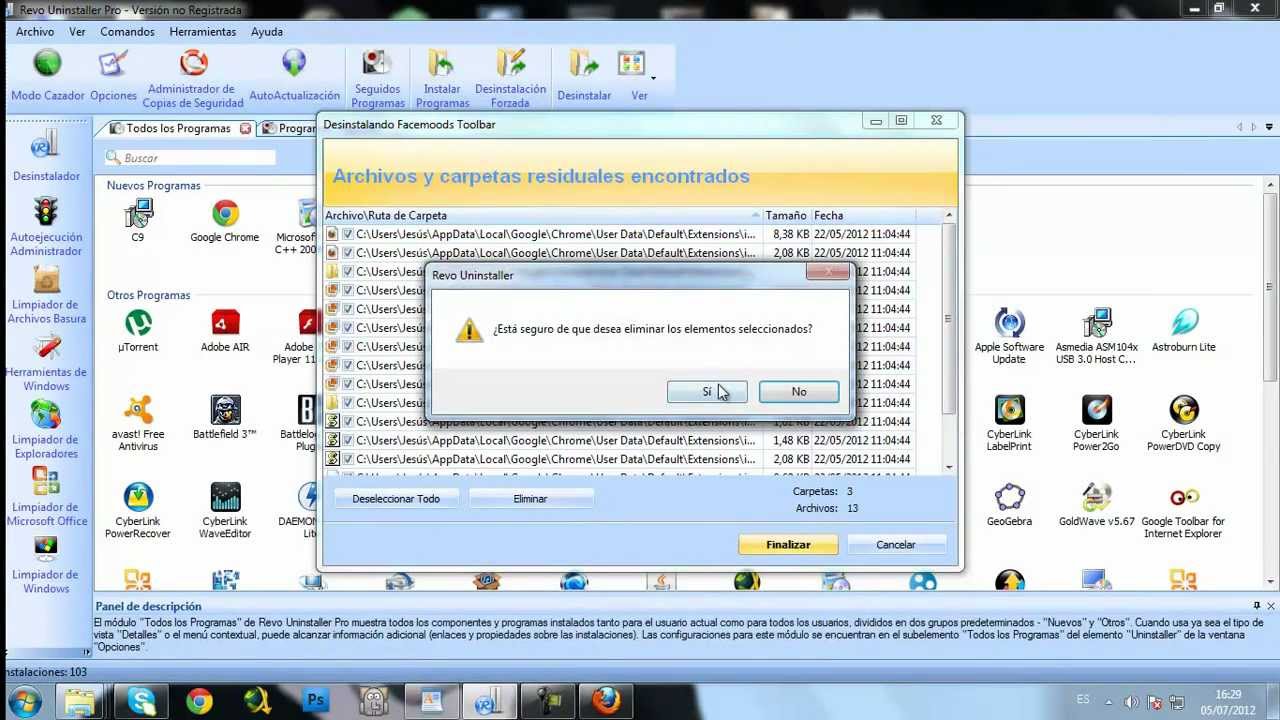Click the Desinstalar toolbar icon
1280x720 pixels.
click(x=584, y=76)
